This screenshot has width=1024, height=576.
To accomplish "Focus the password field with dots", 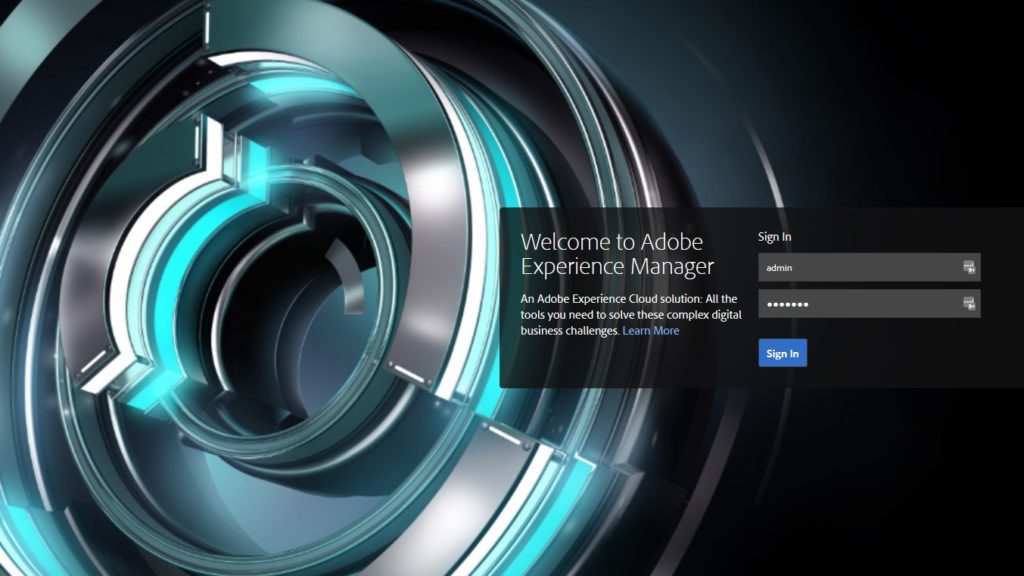I will pyautogui.click(x=869, y=304).
